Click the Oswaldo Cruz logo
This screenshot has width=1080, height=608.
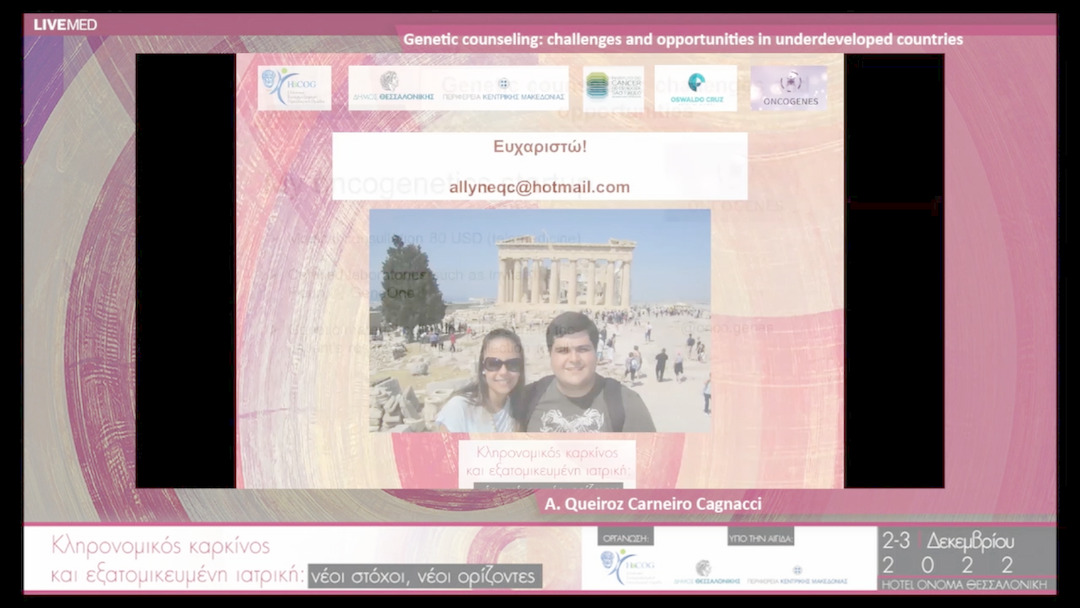695,88
